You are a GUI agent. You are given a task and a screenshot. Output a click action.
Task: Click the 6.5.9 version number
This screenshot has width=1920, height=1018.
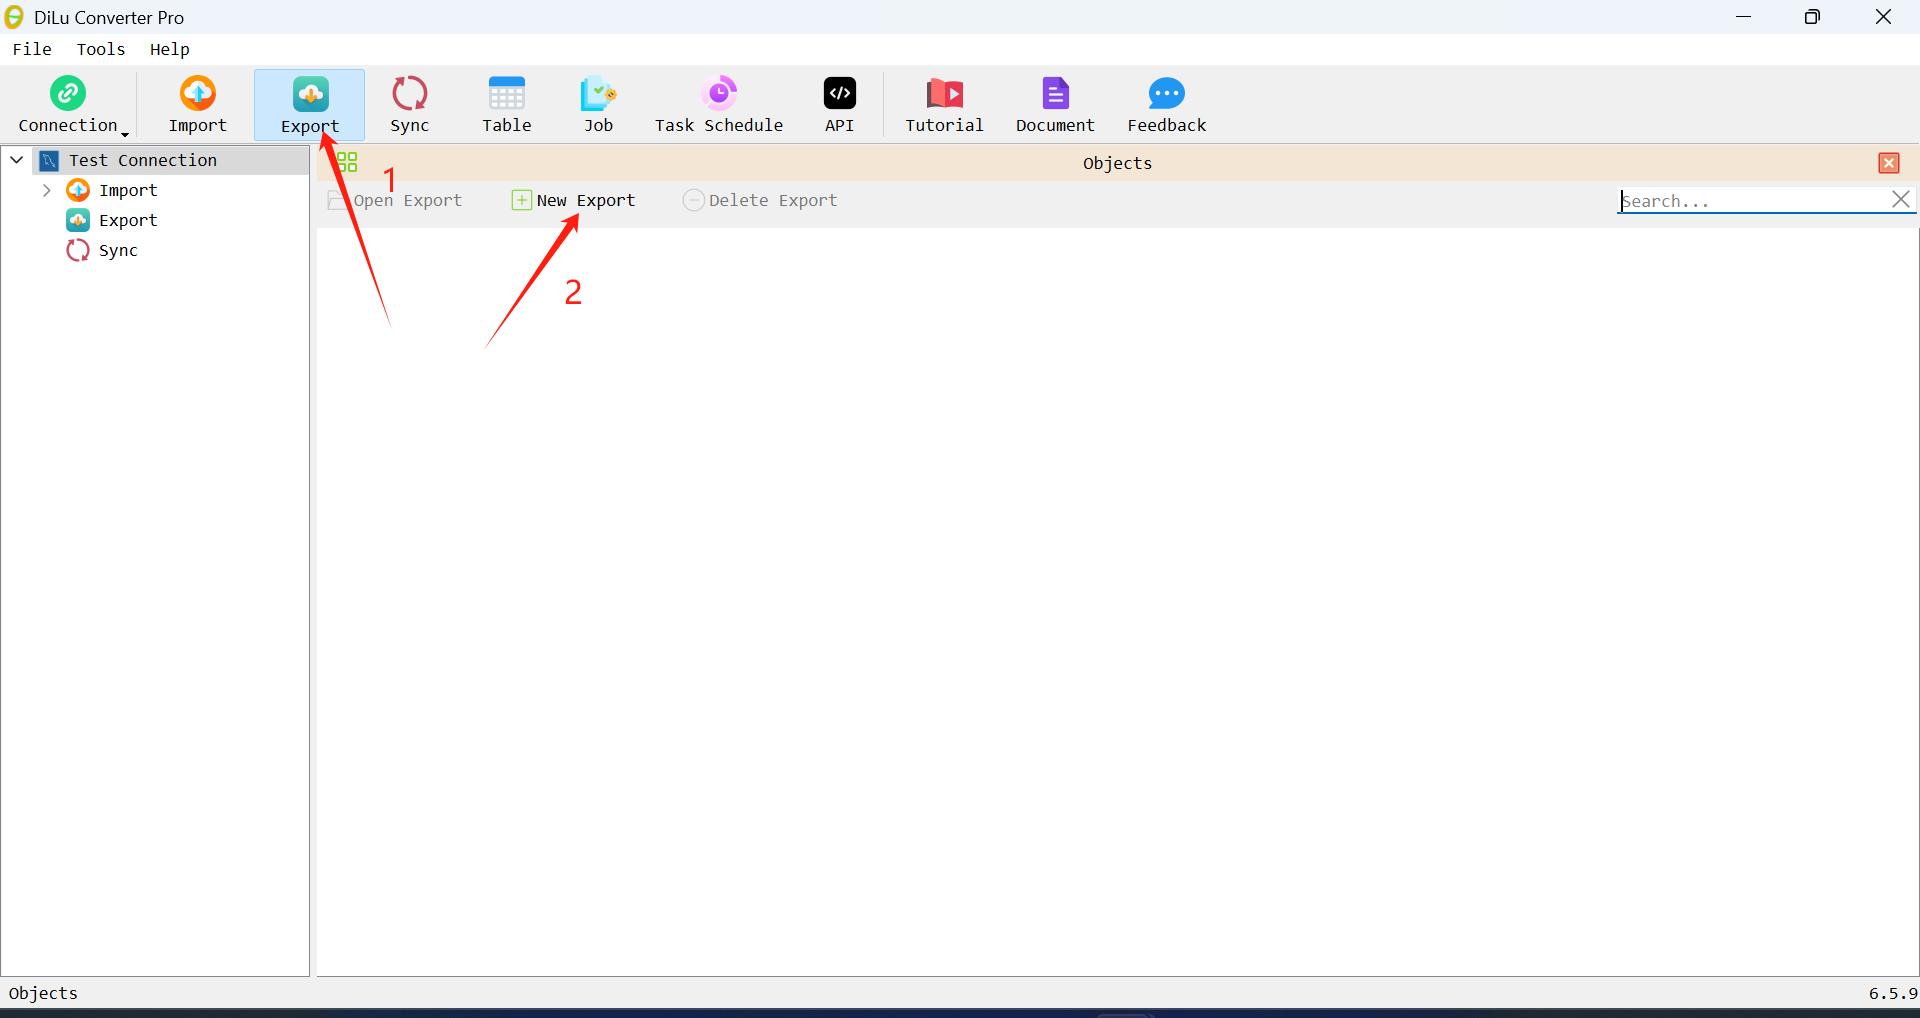(x=1893, y=993)
